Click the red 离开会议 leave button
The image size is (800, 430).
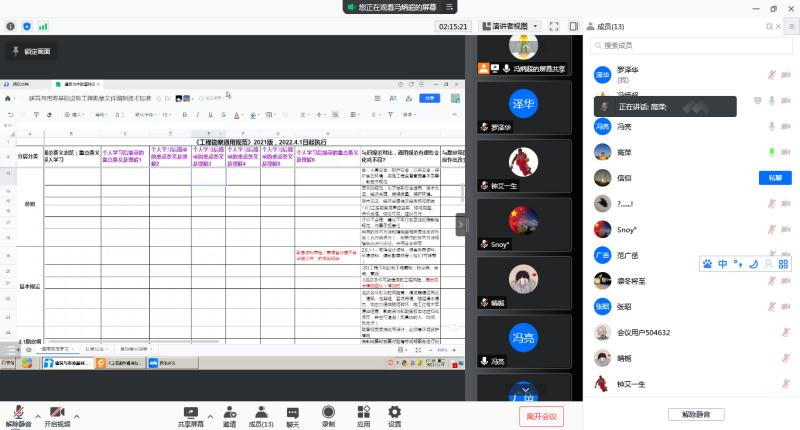click(542, 415)
